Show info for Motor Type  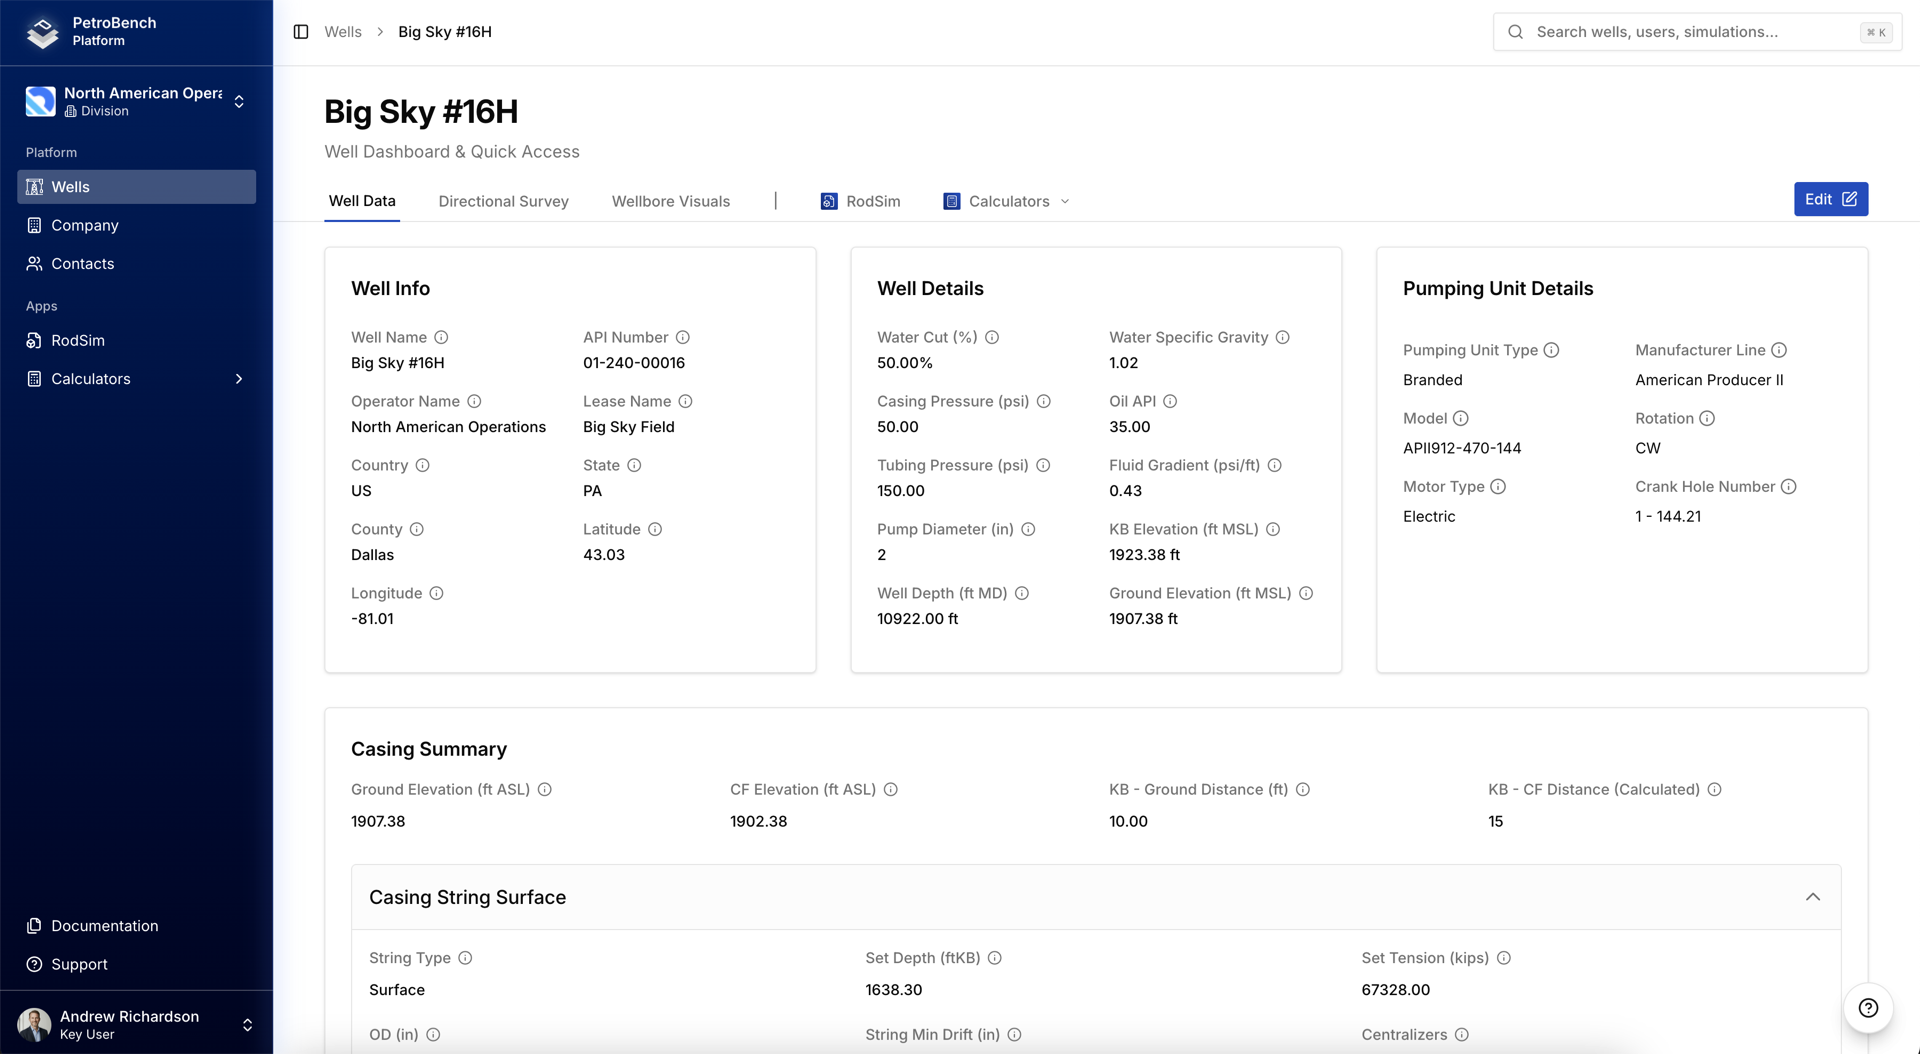click(x=1498, y=487)
